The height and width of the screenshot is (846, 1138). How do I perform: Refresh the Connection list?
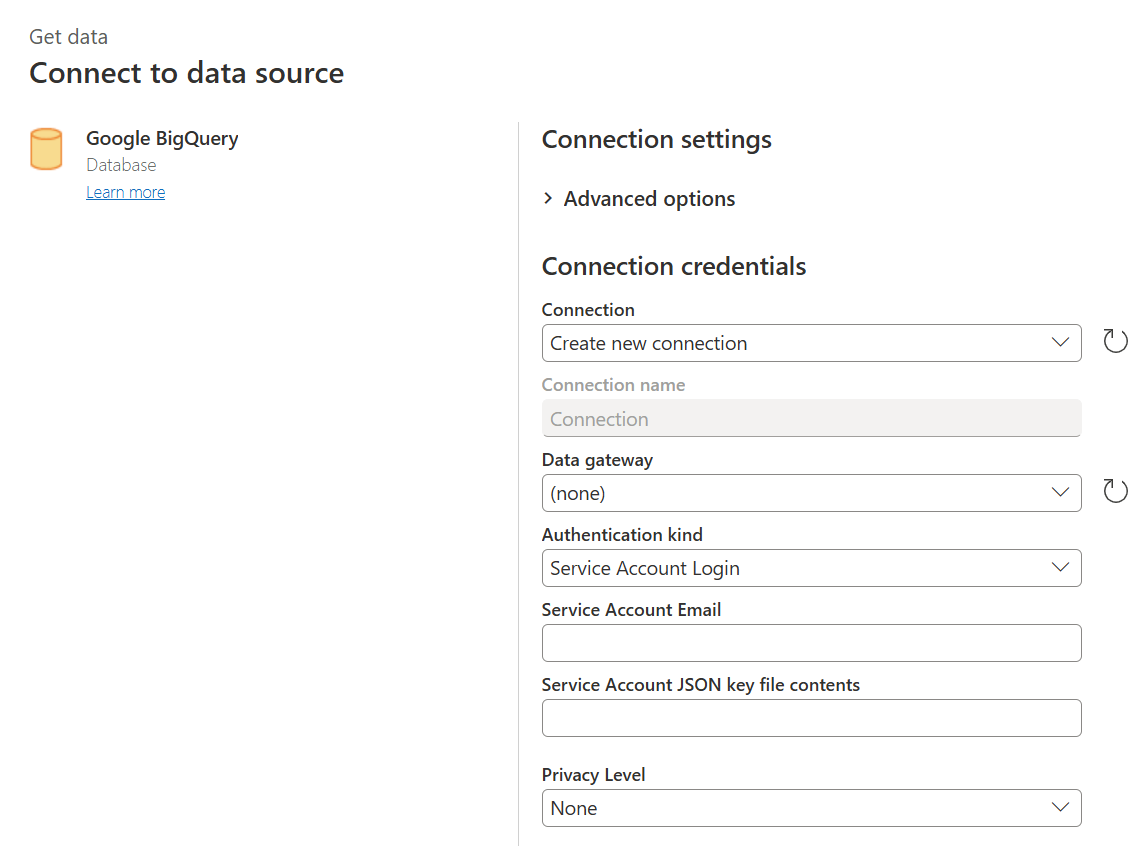click(1115, 342)
